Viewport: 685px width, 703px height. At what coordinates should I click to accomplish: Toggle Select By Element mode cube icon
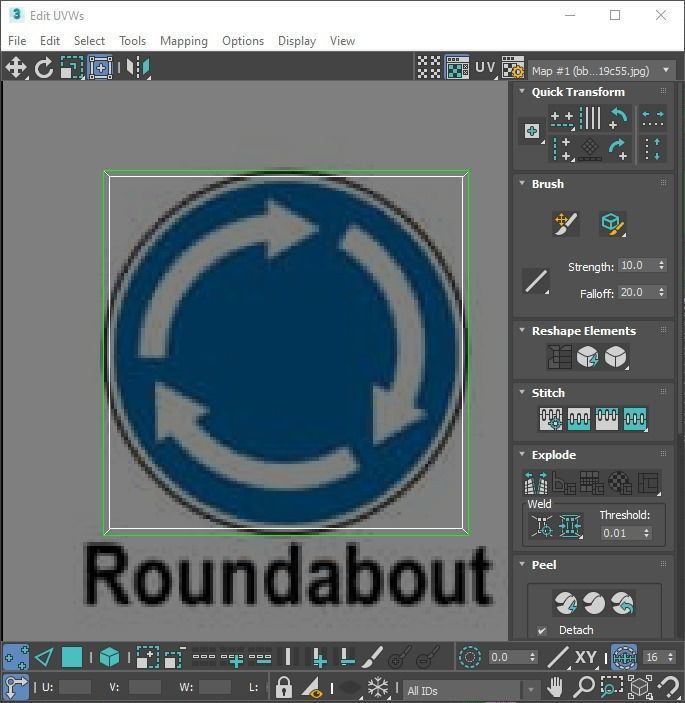point(109,657)
